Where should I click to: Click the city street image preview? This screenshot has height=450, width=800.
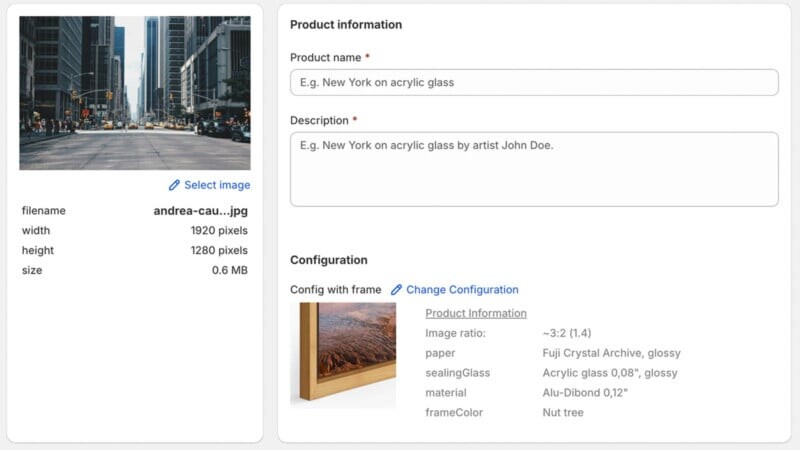point(135,92)
